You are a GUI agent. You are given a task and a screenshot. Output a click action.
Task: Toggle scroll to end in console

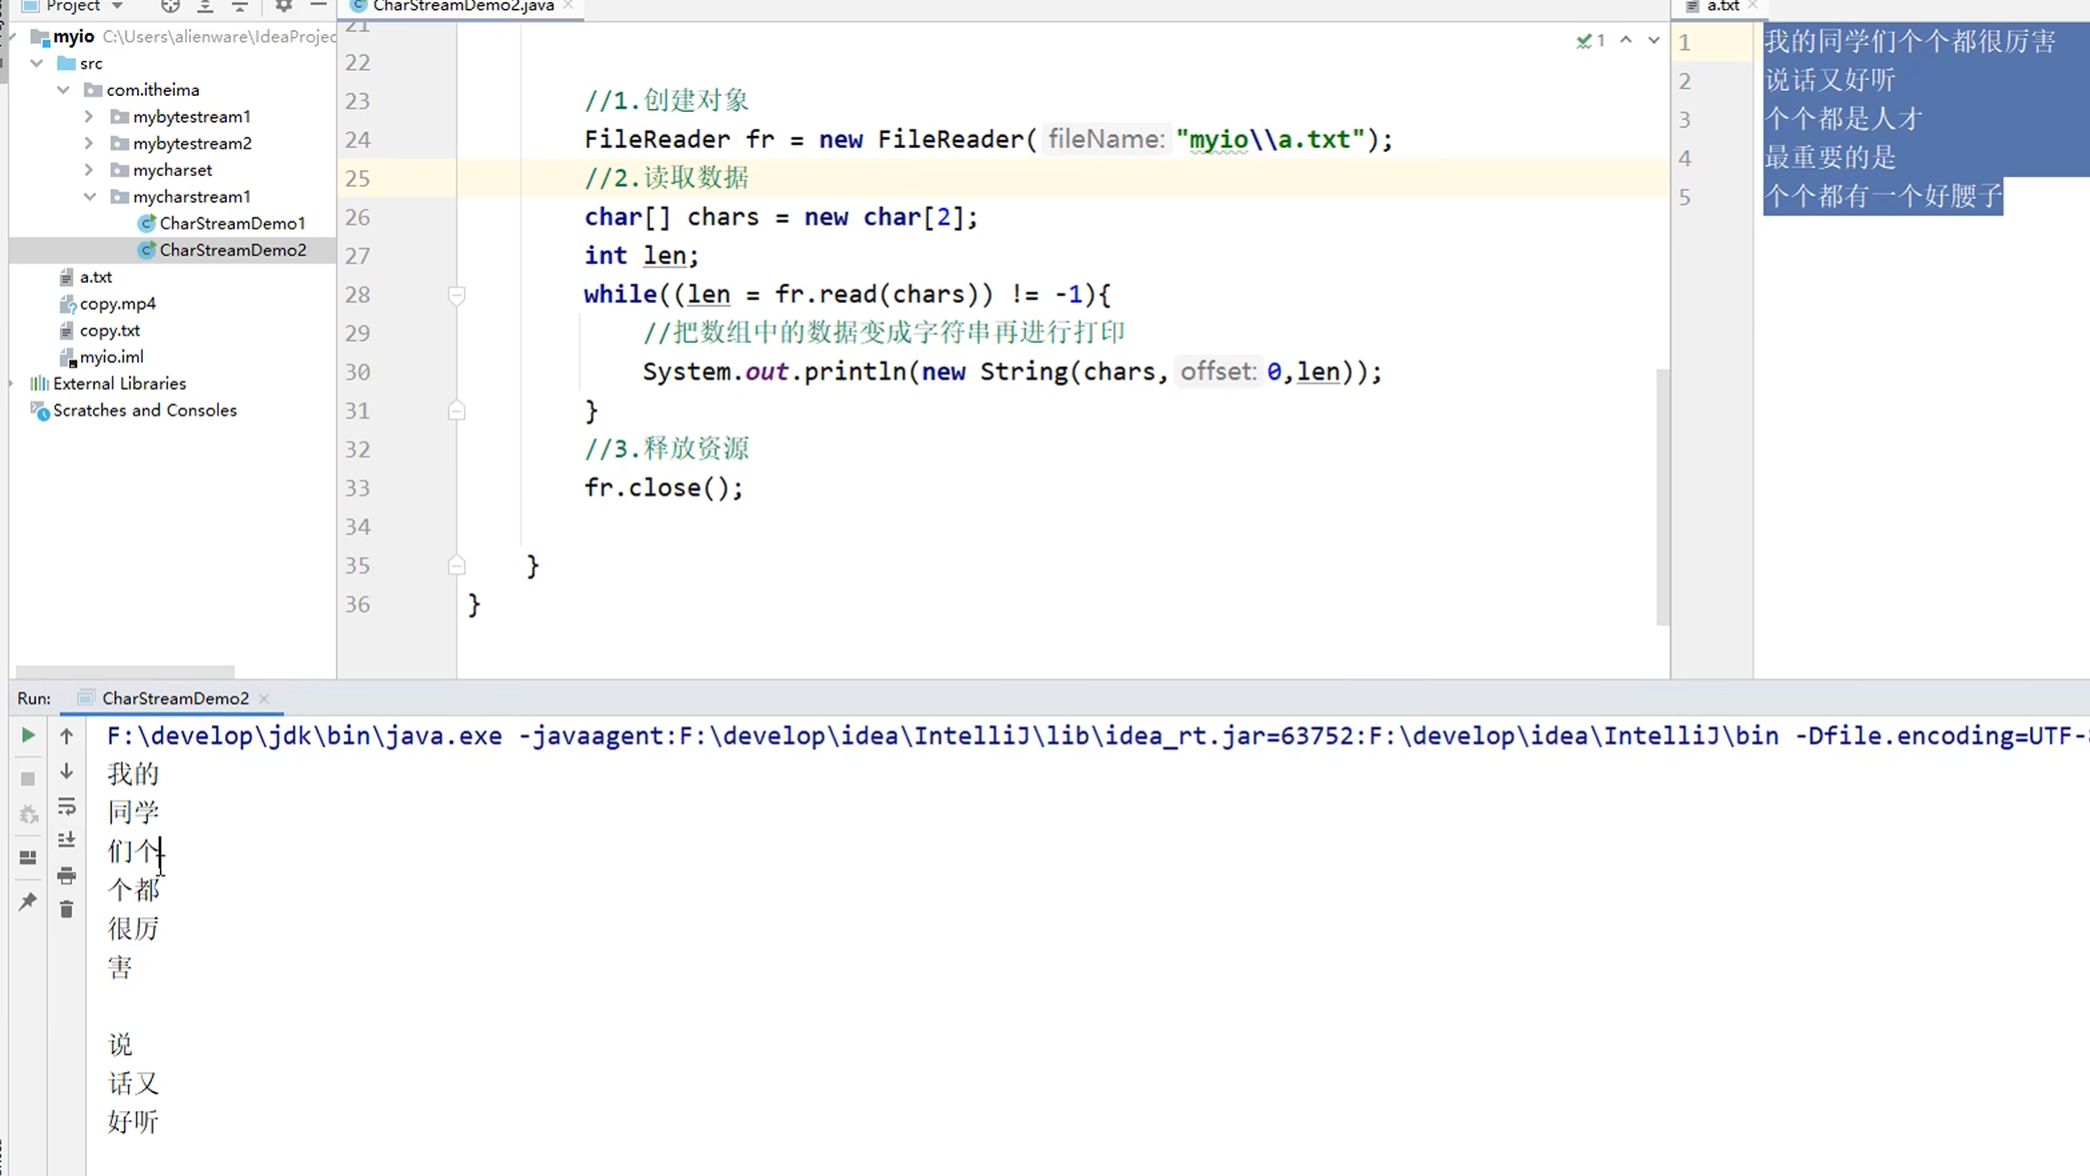[66, 840]
